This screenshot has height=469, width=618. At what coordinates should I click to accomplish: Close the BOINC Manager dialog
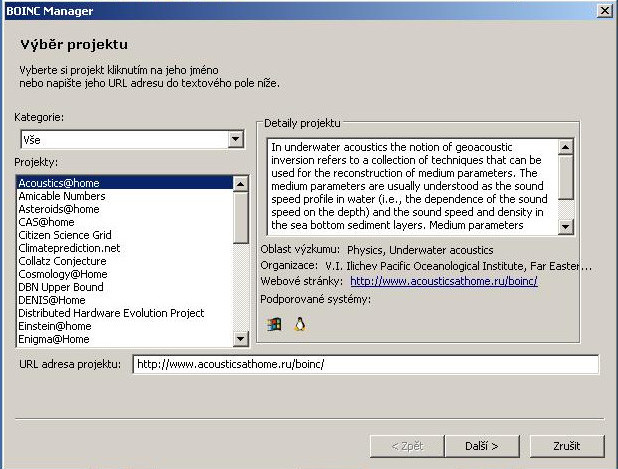(x=605, y=11)
